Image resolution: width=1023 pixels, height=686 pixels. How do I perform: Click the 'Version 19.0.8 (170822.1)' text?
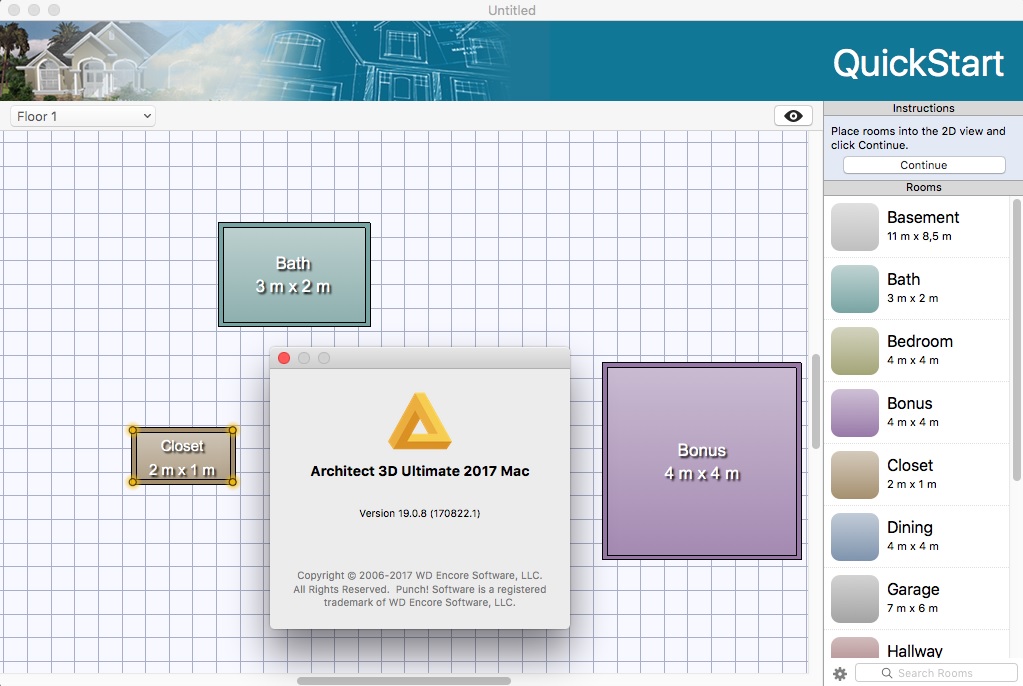tap(420, 513)
